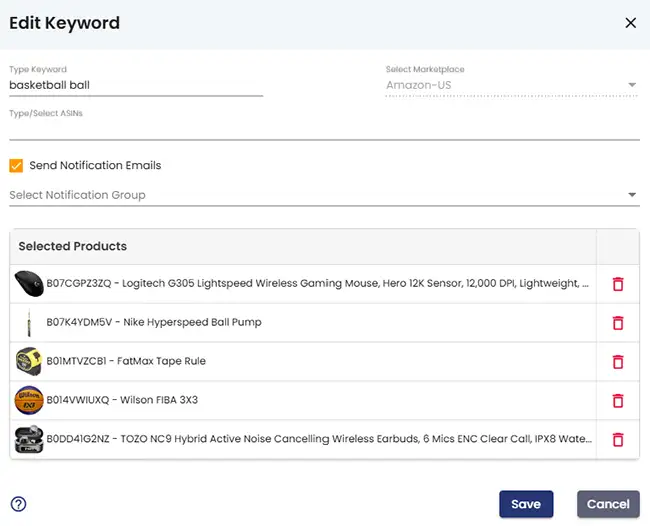The width and height of the screenshot is (650, 526).
Task: Click the Edit Keyword dialog title
Action: (64, 23)
